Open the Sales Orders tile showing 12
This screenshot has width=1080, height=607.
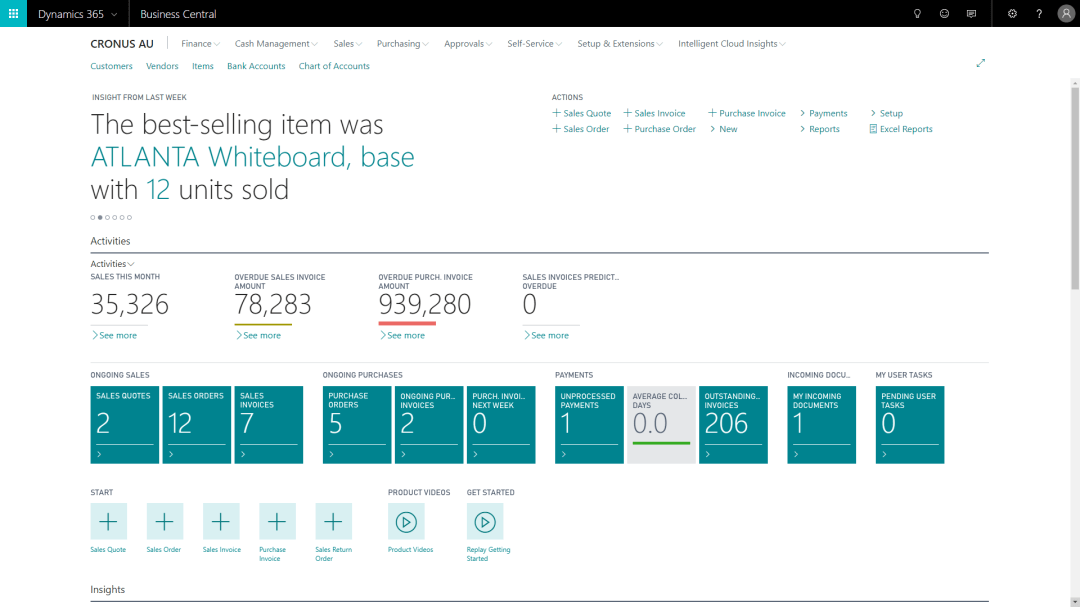(x=196, y=424)
